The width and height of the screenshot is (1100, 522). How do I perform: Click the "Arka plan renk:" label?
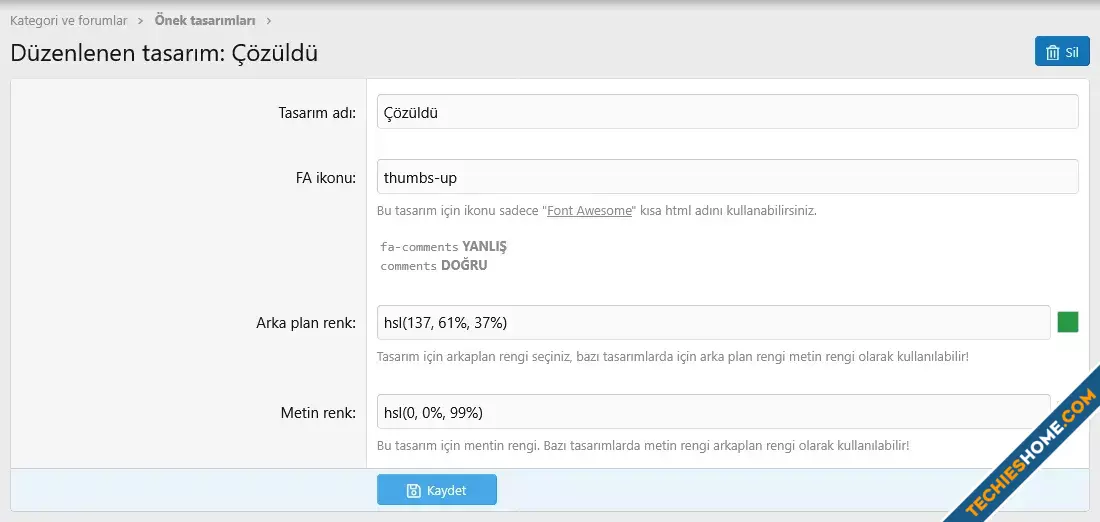[307, 323]
